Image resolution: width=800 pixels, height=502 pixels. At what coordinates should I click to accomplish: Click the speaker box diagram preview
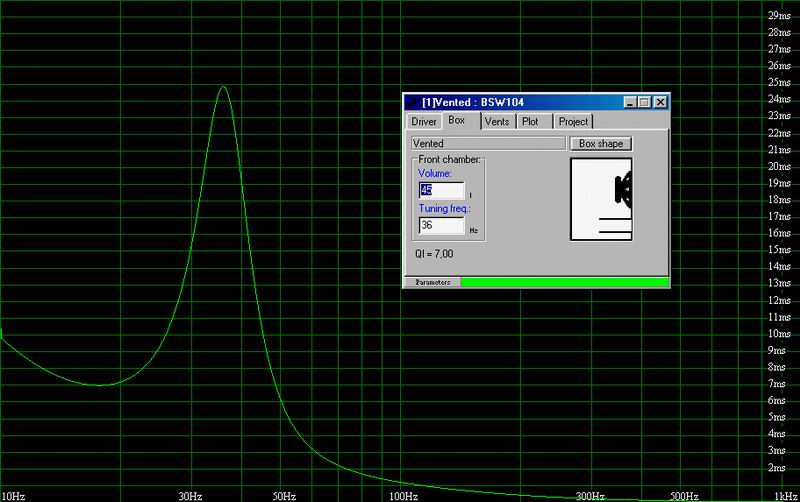pos(602,199)
